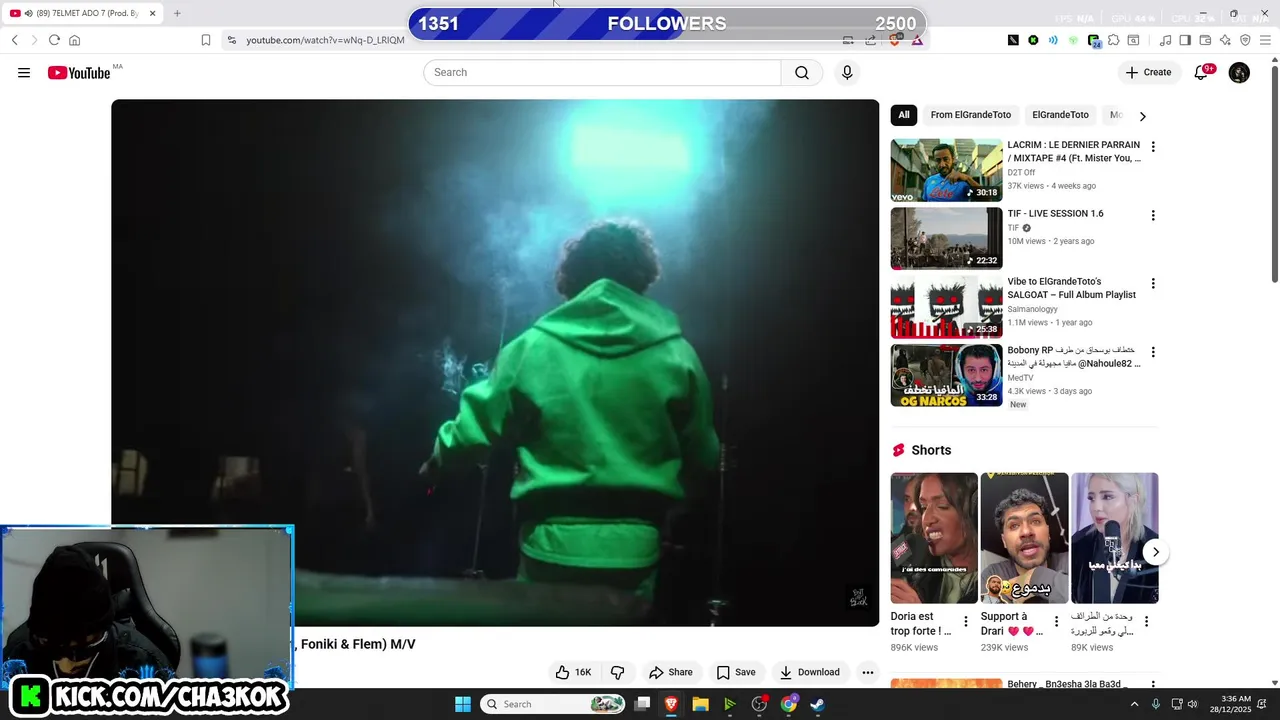Open File Explorer from taskbar
Screen dimensions: 1280x720
click(700, 704)
